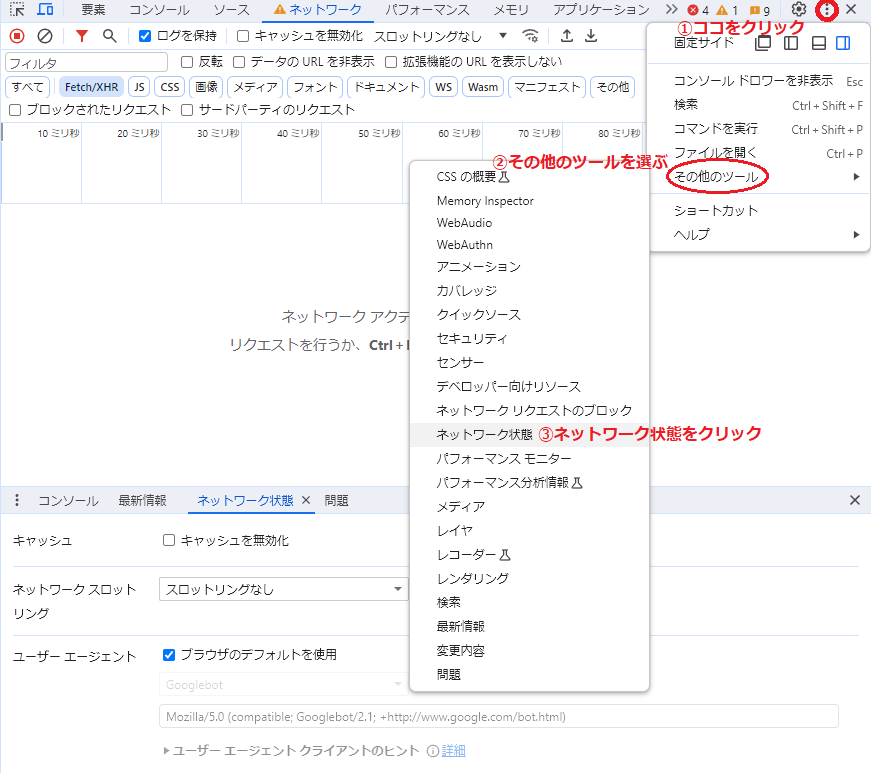This screenshot has width=871, height=773.
Task: Toggle device toolbar icon
Action: coord(45,10)
